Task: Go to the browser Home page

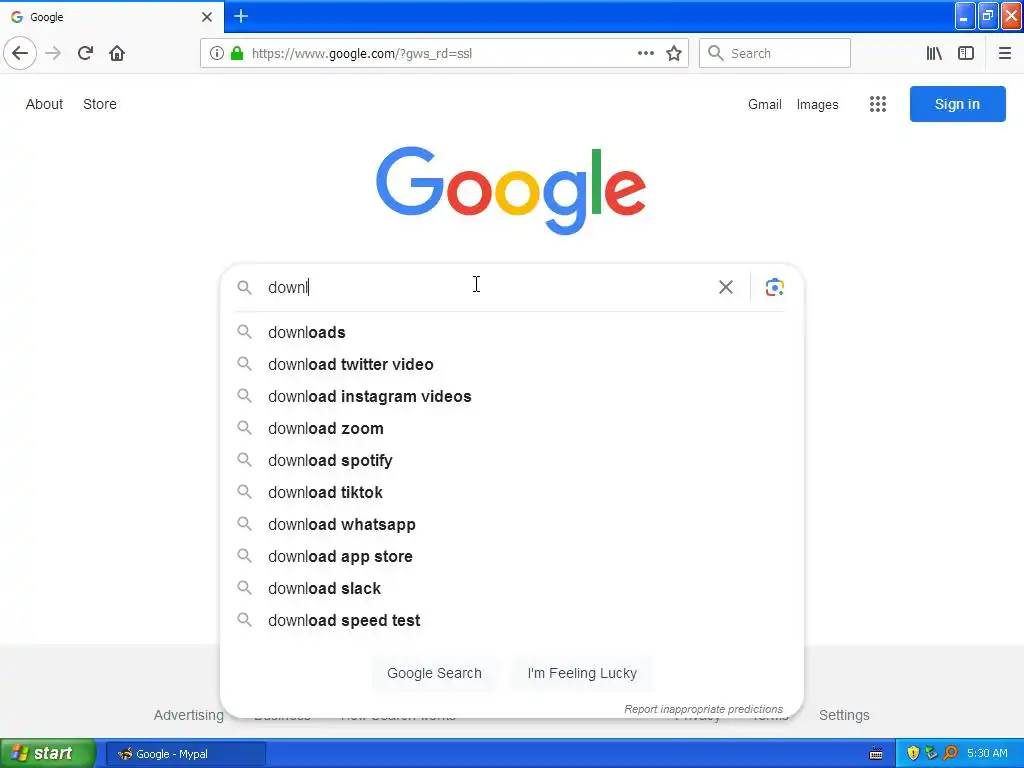Action: tap(117, 53)
